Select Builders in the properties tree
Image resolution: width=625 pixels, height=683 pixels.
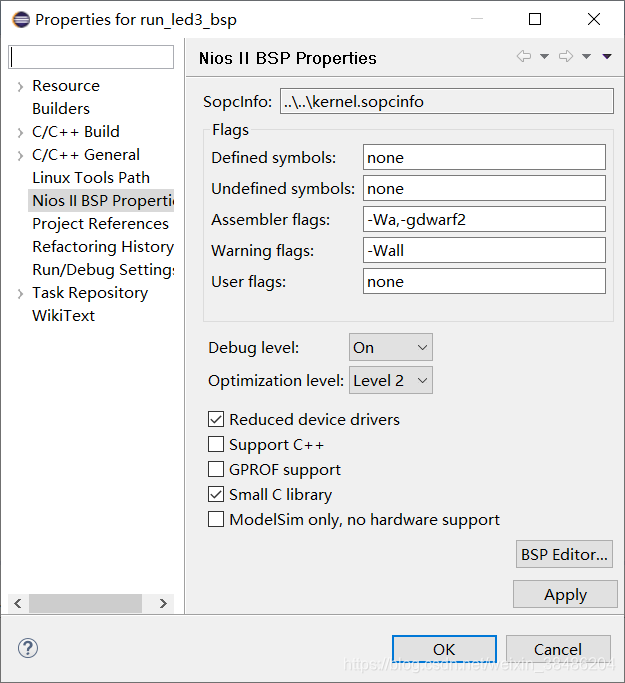click(x=61, y=108)
